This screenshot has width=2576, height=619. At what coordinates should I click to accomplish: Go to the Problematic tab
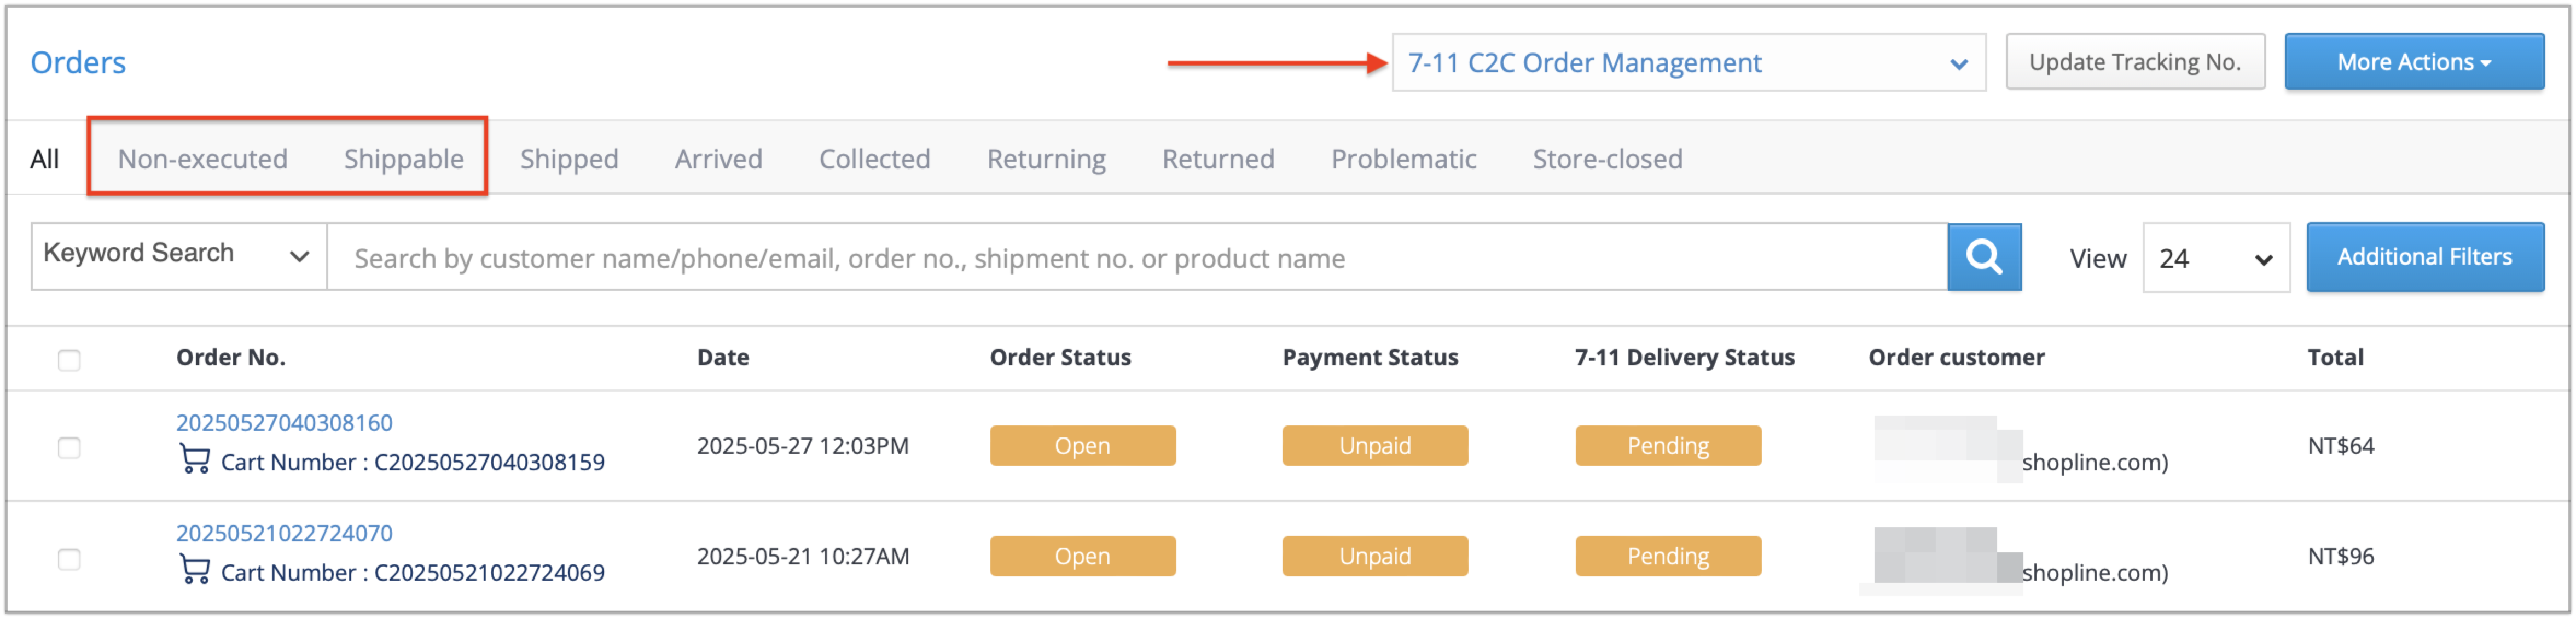[1403, 159]
